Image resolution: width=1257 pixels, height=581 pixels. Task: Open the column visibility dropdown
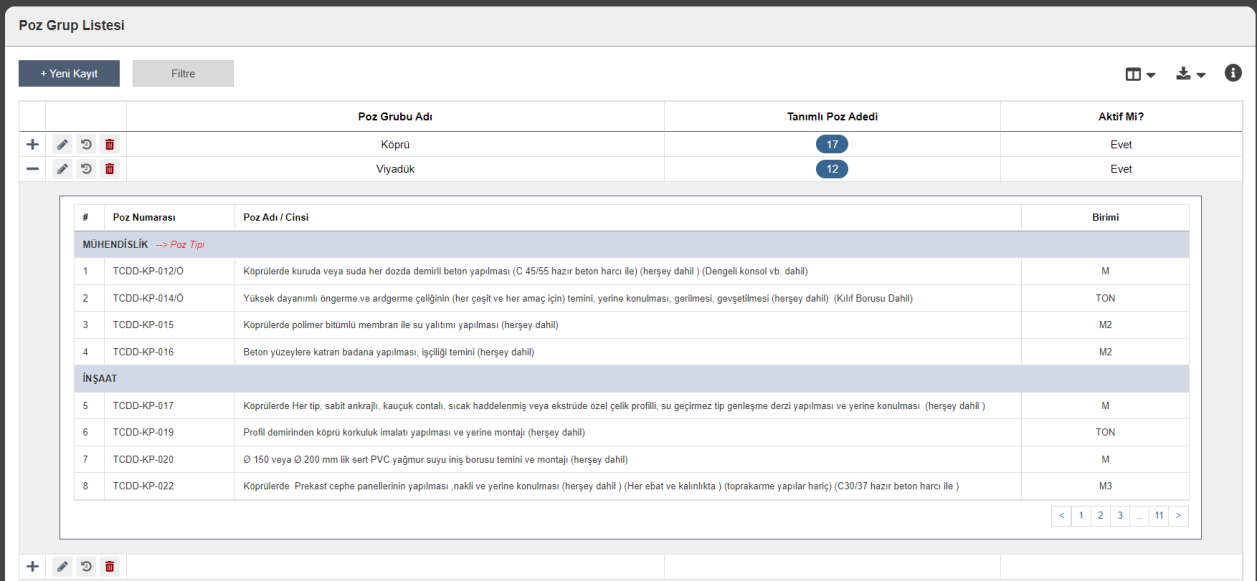coord(1140,74)
